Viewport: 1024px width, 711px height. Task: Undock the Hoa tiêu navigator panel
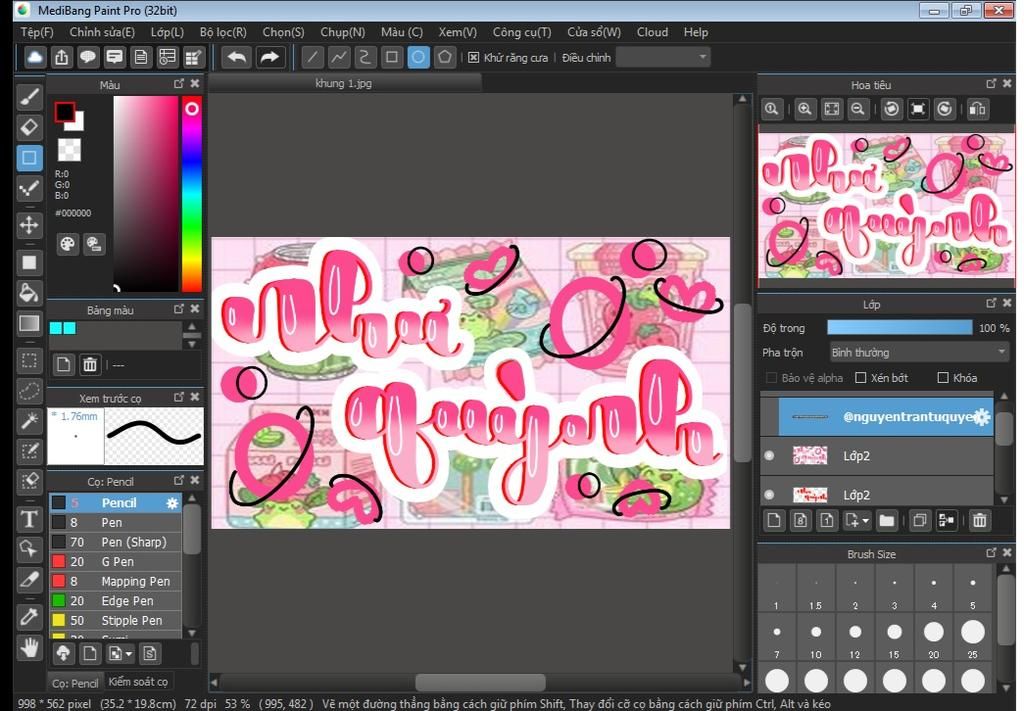point(991,84)
